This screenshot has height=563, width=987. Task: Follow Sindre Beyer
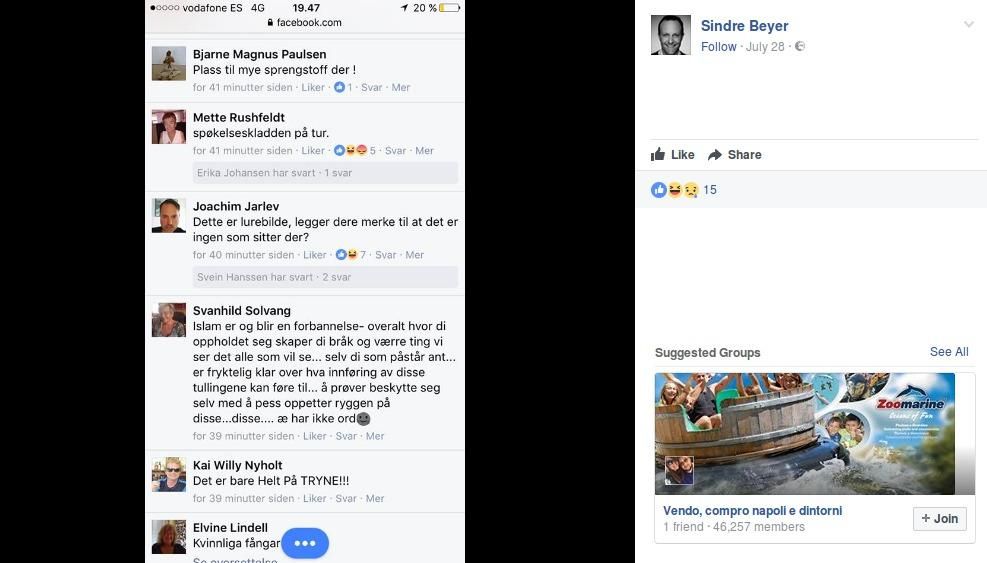pos(718,47)
